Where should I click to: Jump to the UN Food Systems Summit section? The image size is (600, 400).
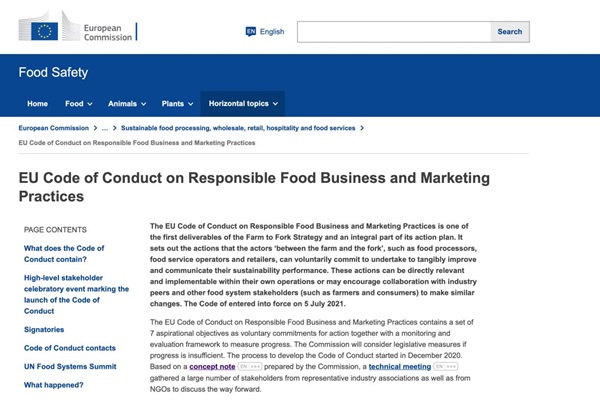pos(70,366)
